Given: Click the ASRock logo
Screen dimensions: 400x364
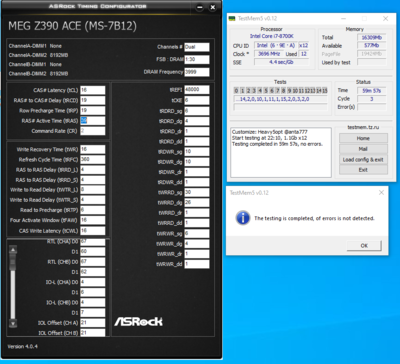Looking at the screenshot, I should 138,321.
